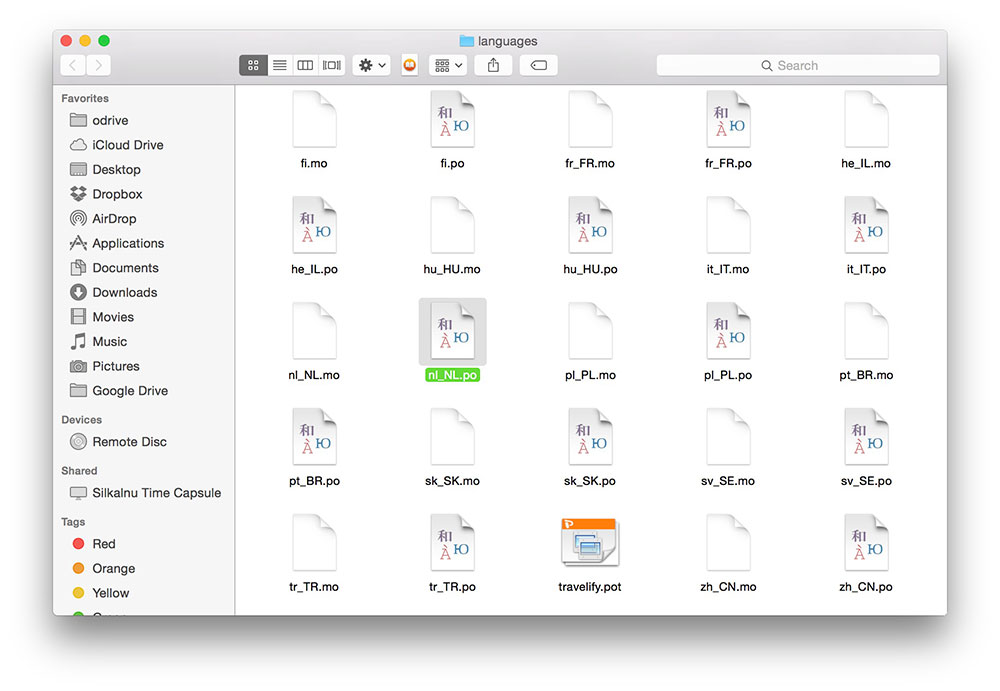Switch to icon view mode
Viewport: 1000px width, 691px height.
tap(253, 65)
